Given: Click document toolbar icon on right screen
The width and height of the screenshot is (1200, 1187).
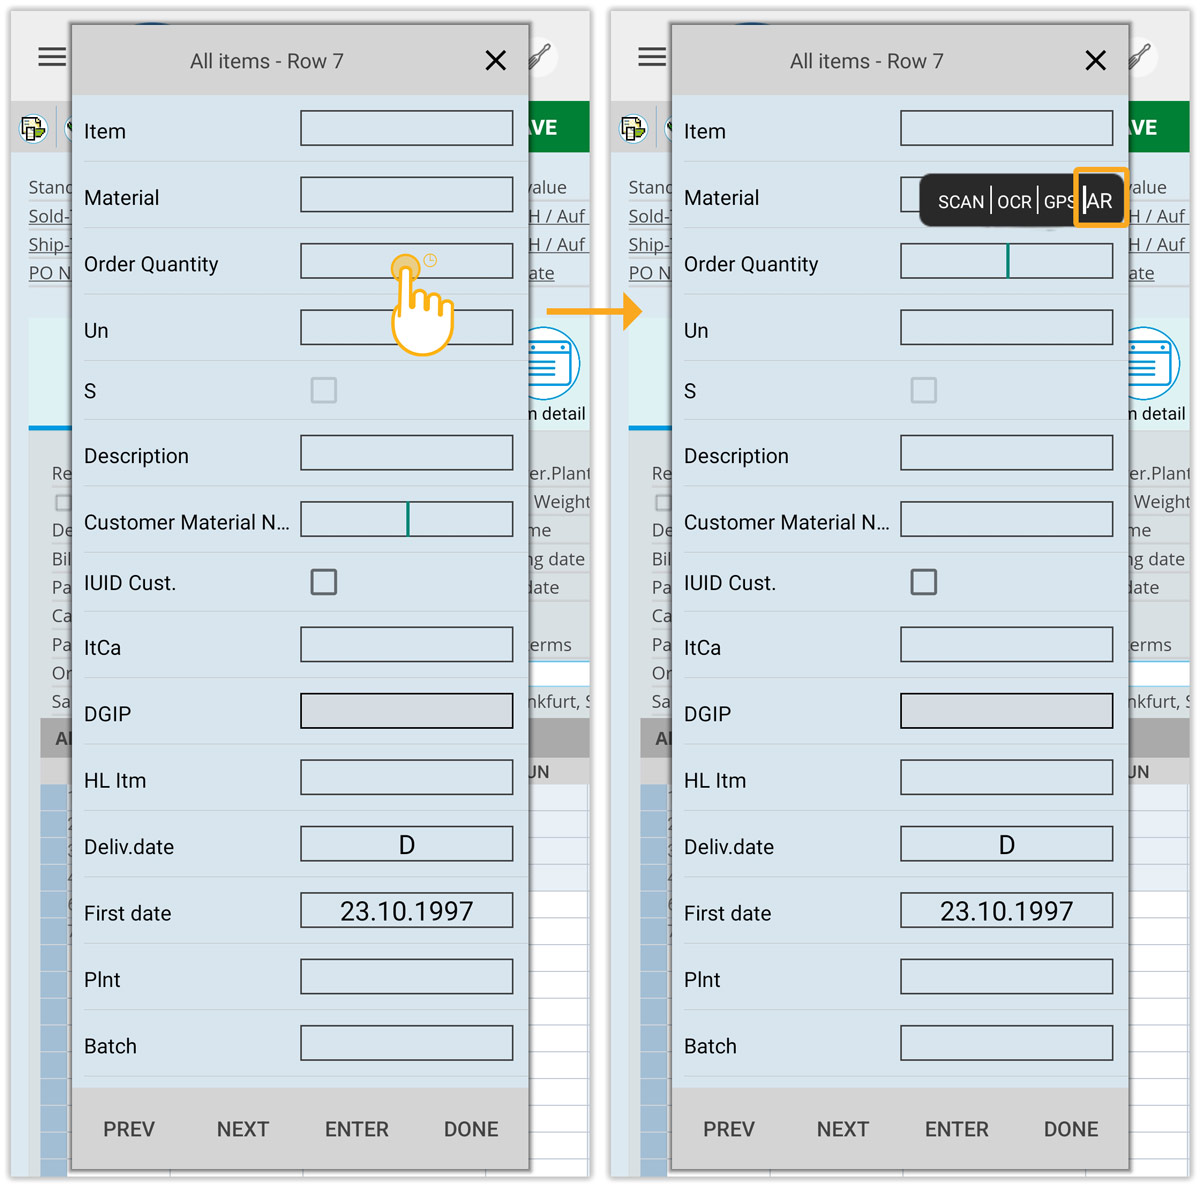Looking at the screenshot, I should coord(634,129).
